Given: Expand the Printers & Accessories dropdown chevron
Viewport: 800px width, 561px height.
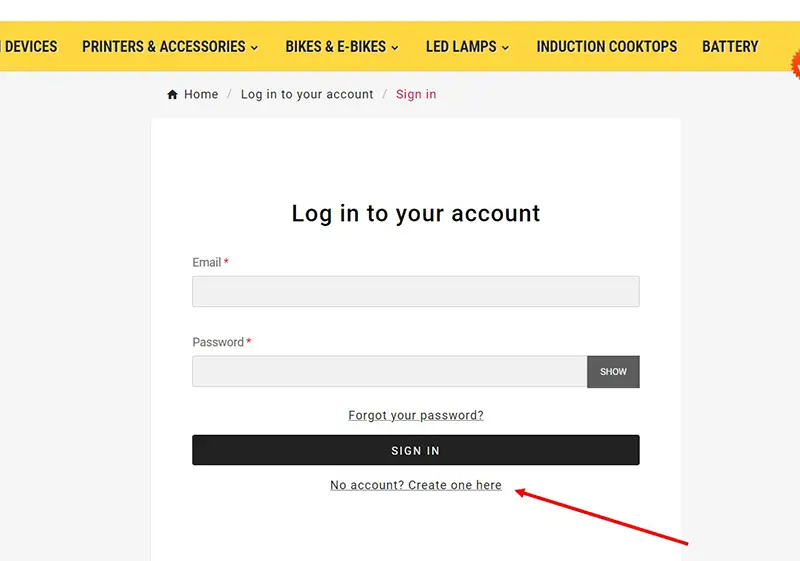Looking at the screenshot, I should point(254,48).
